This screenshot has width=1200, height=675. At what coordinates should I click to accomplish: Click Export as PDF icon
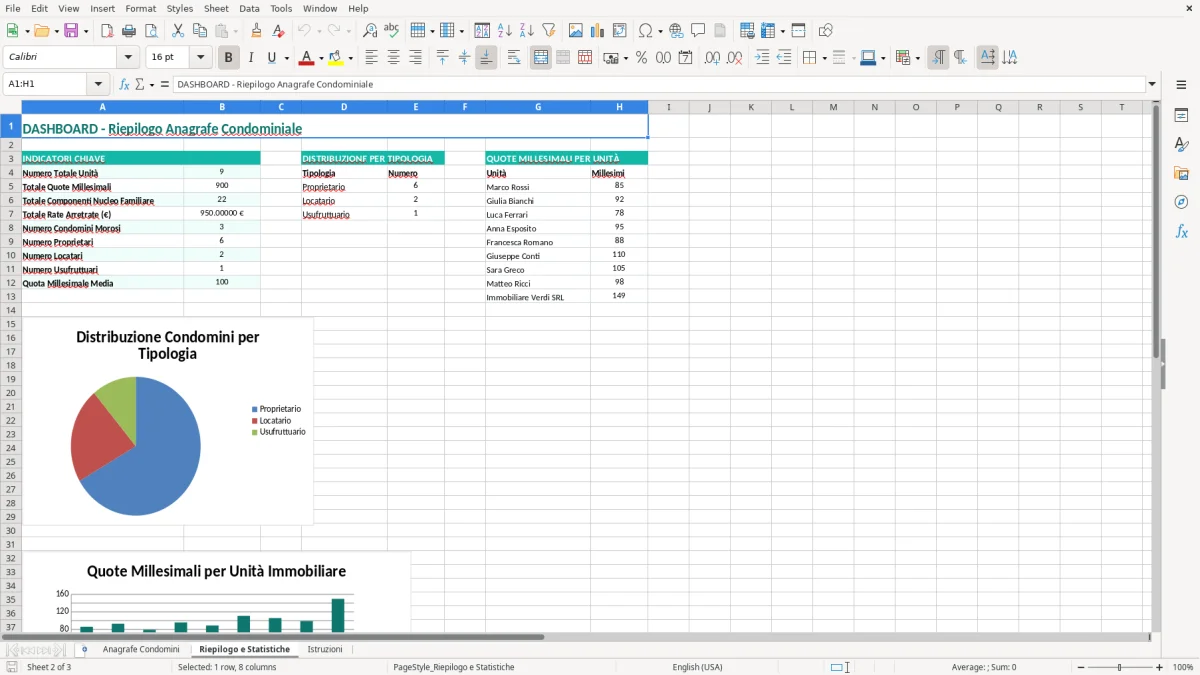pyautogui.click(x=107, y=31)
